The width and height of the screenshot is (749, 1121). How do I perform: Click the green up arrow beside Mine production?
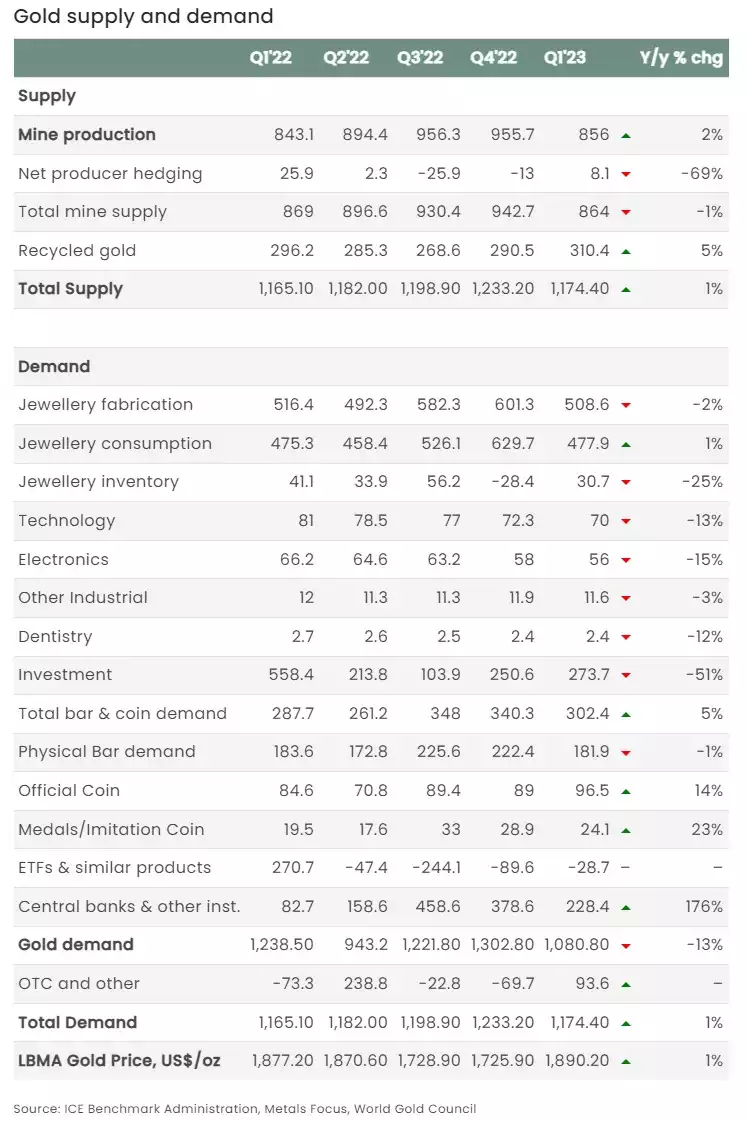coord(626,135)
